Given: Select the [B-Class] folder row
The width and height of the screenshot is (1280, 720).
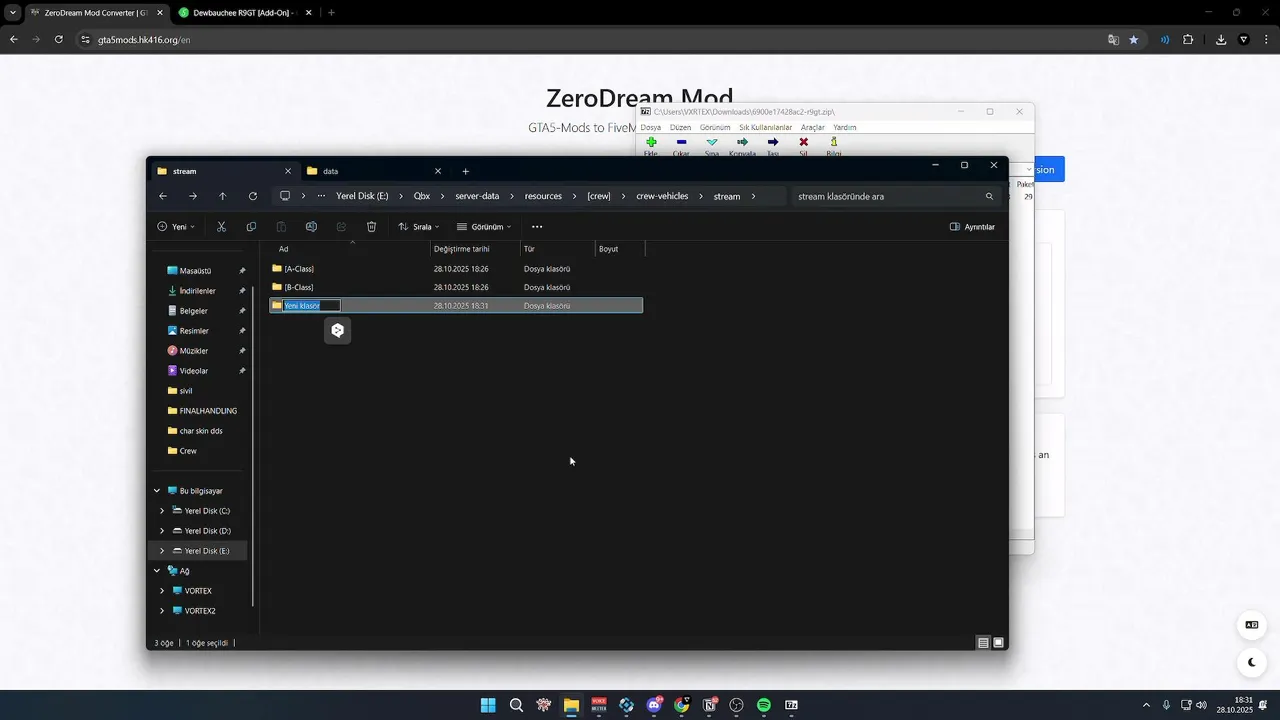Looking at the screenshot, I should point(456,287).
